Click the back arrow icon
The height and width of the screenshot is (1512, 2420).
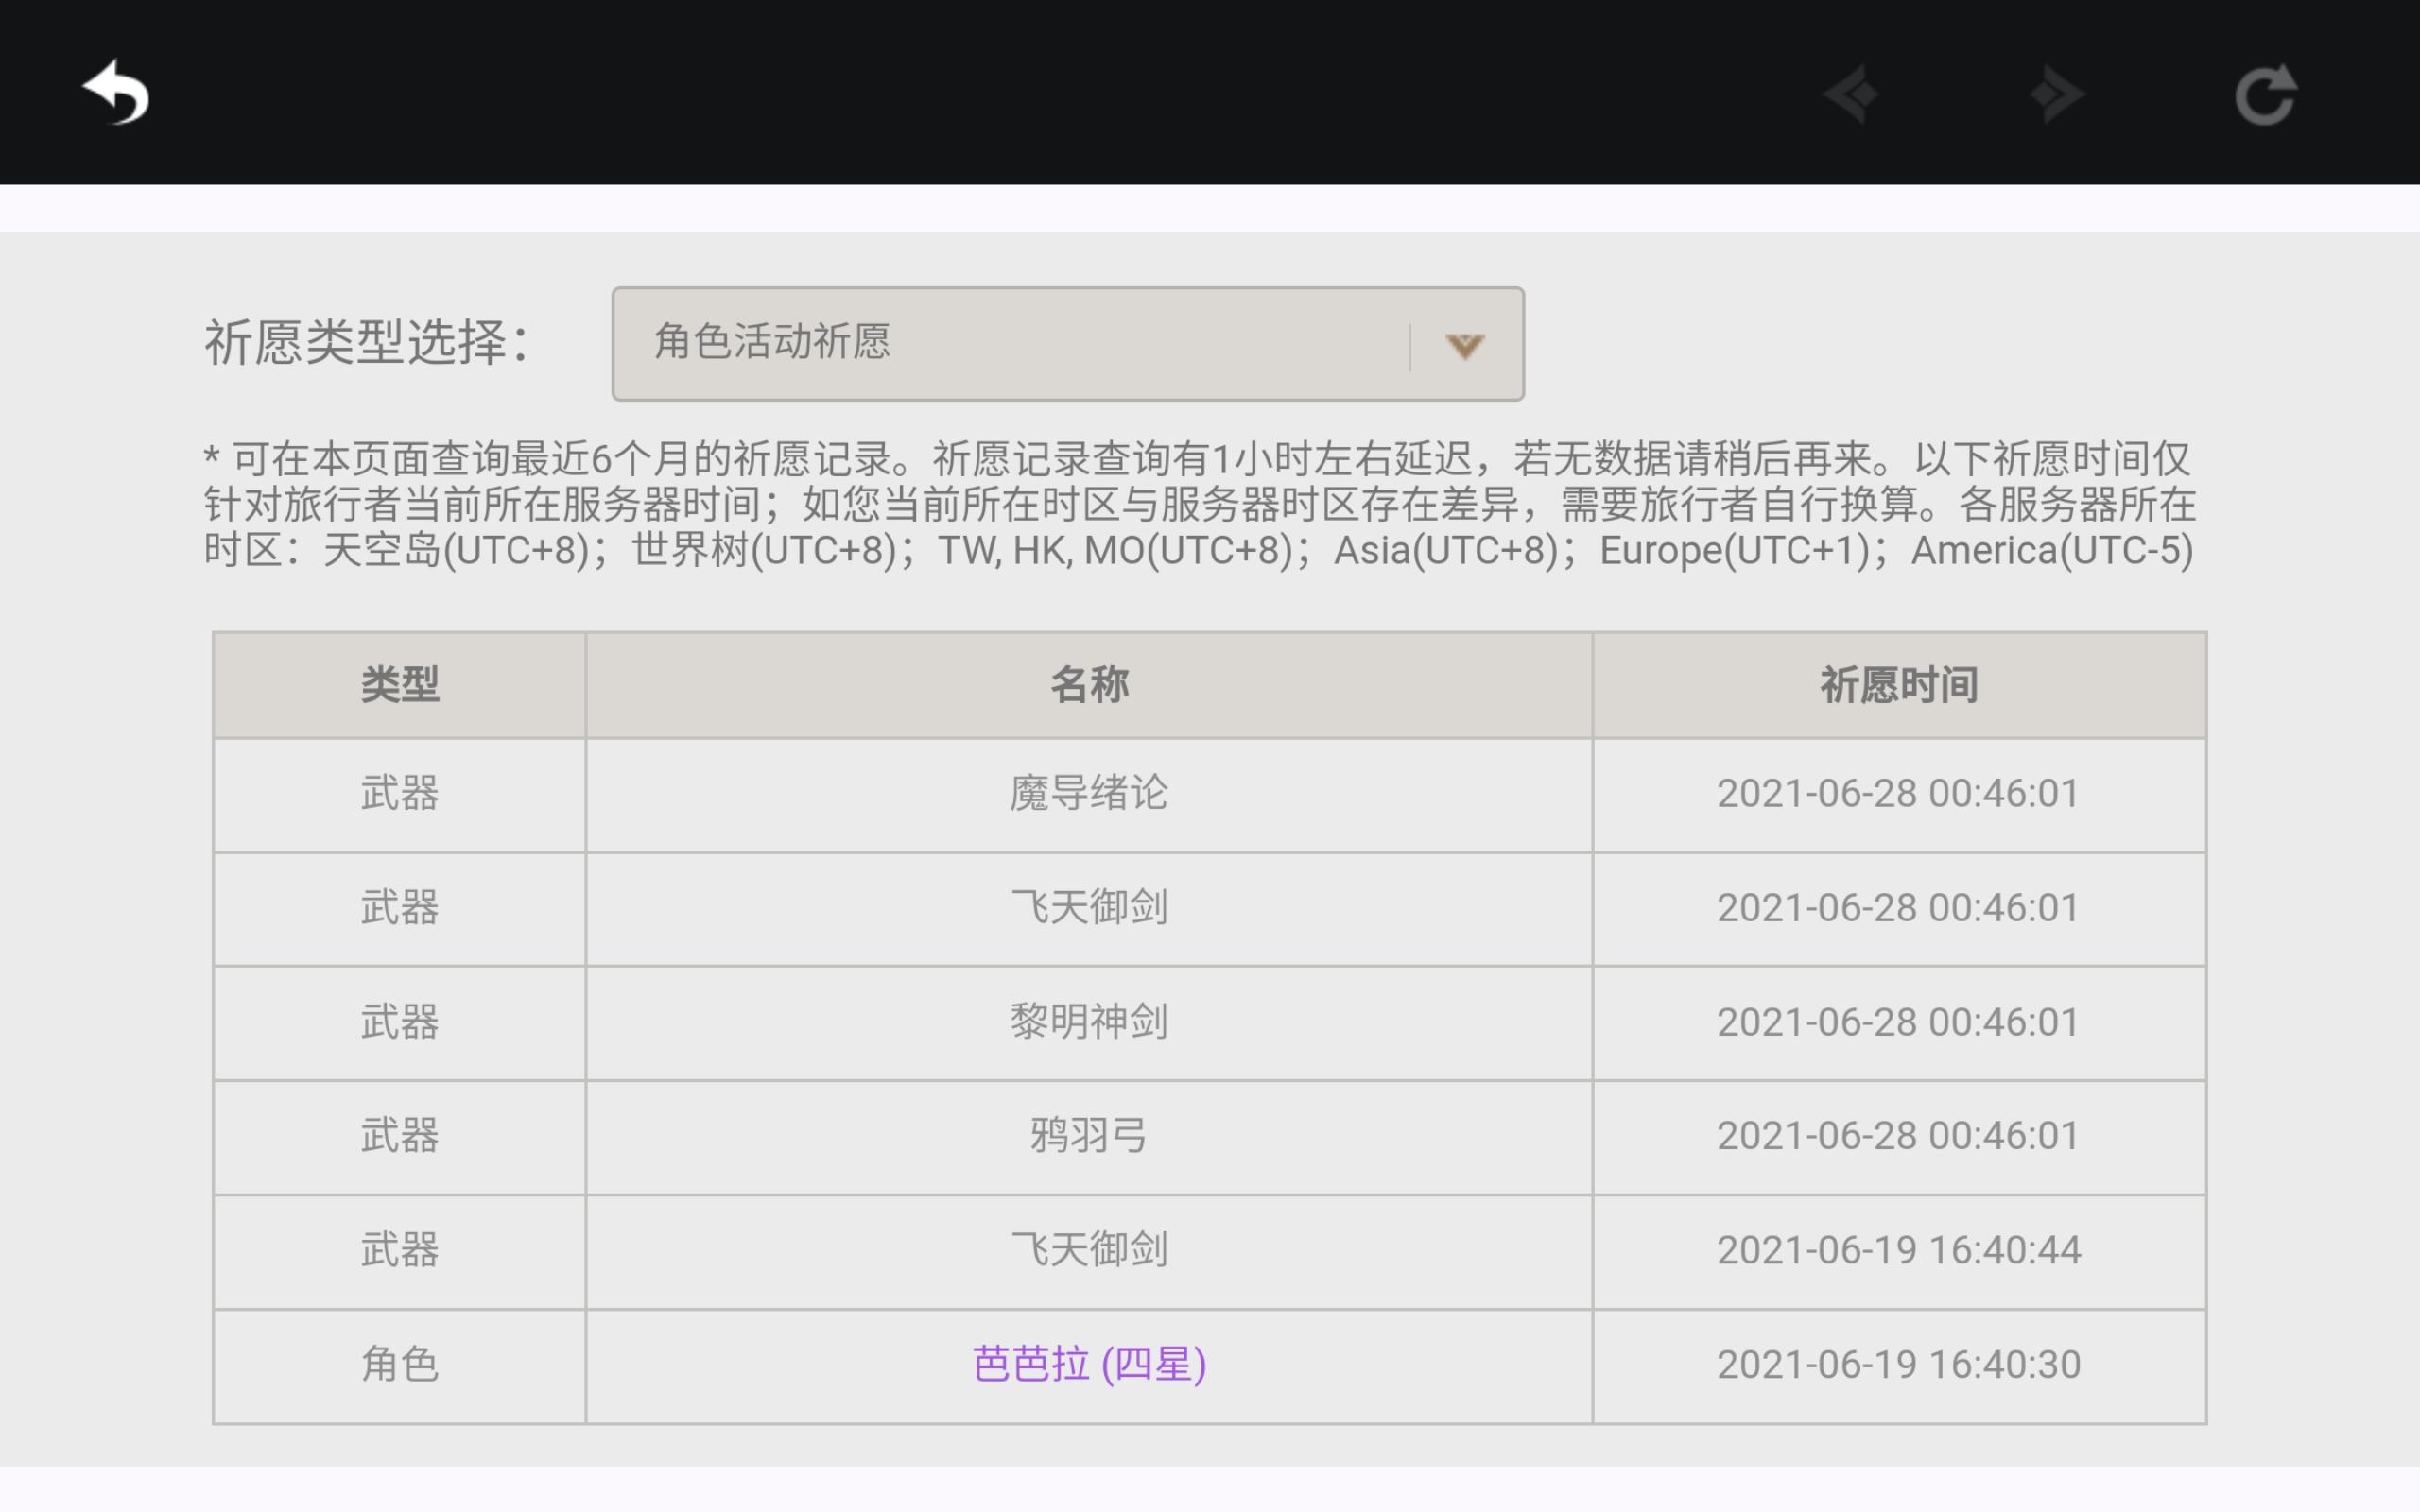point(116,92)
